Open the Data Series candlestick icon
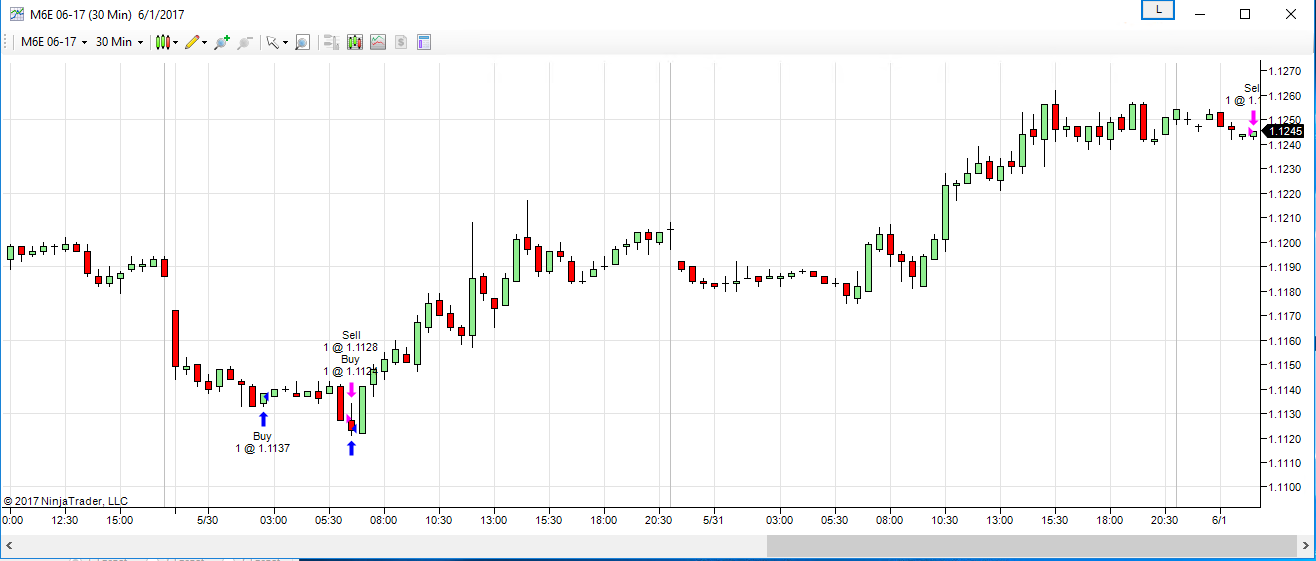This screenshot has width=1316, height=561. [x=355, y=42]
